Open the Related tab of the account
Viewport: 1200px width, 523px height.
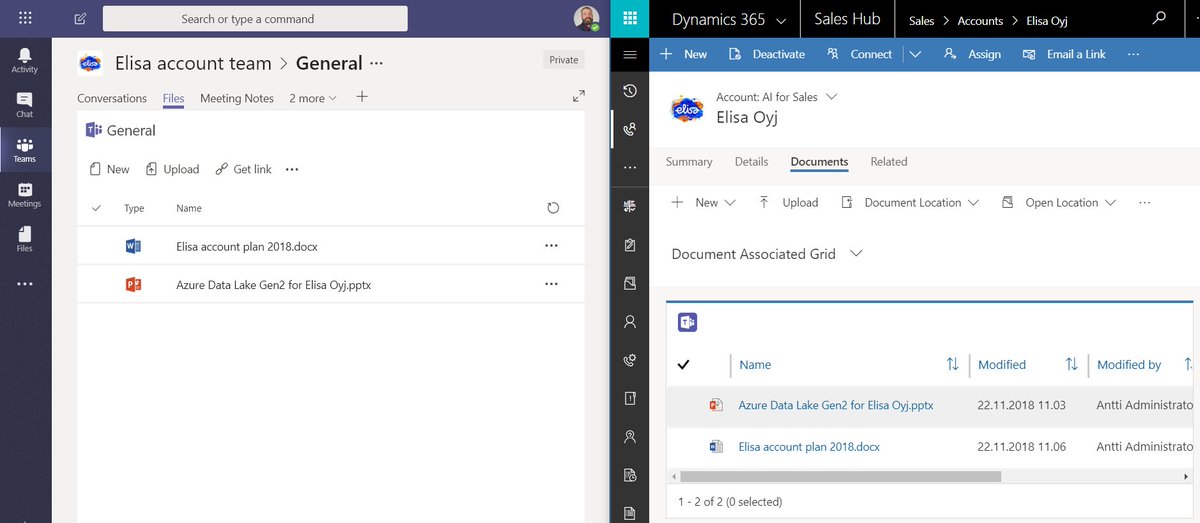888,161
